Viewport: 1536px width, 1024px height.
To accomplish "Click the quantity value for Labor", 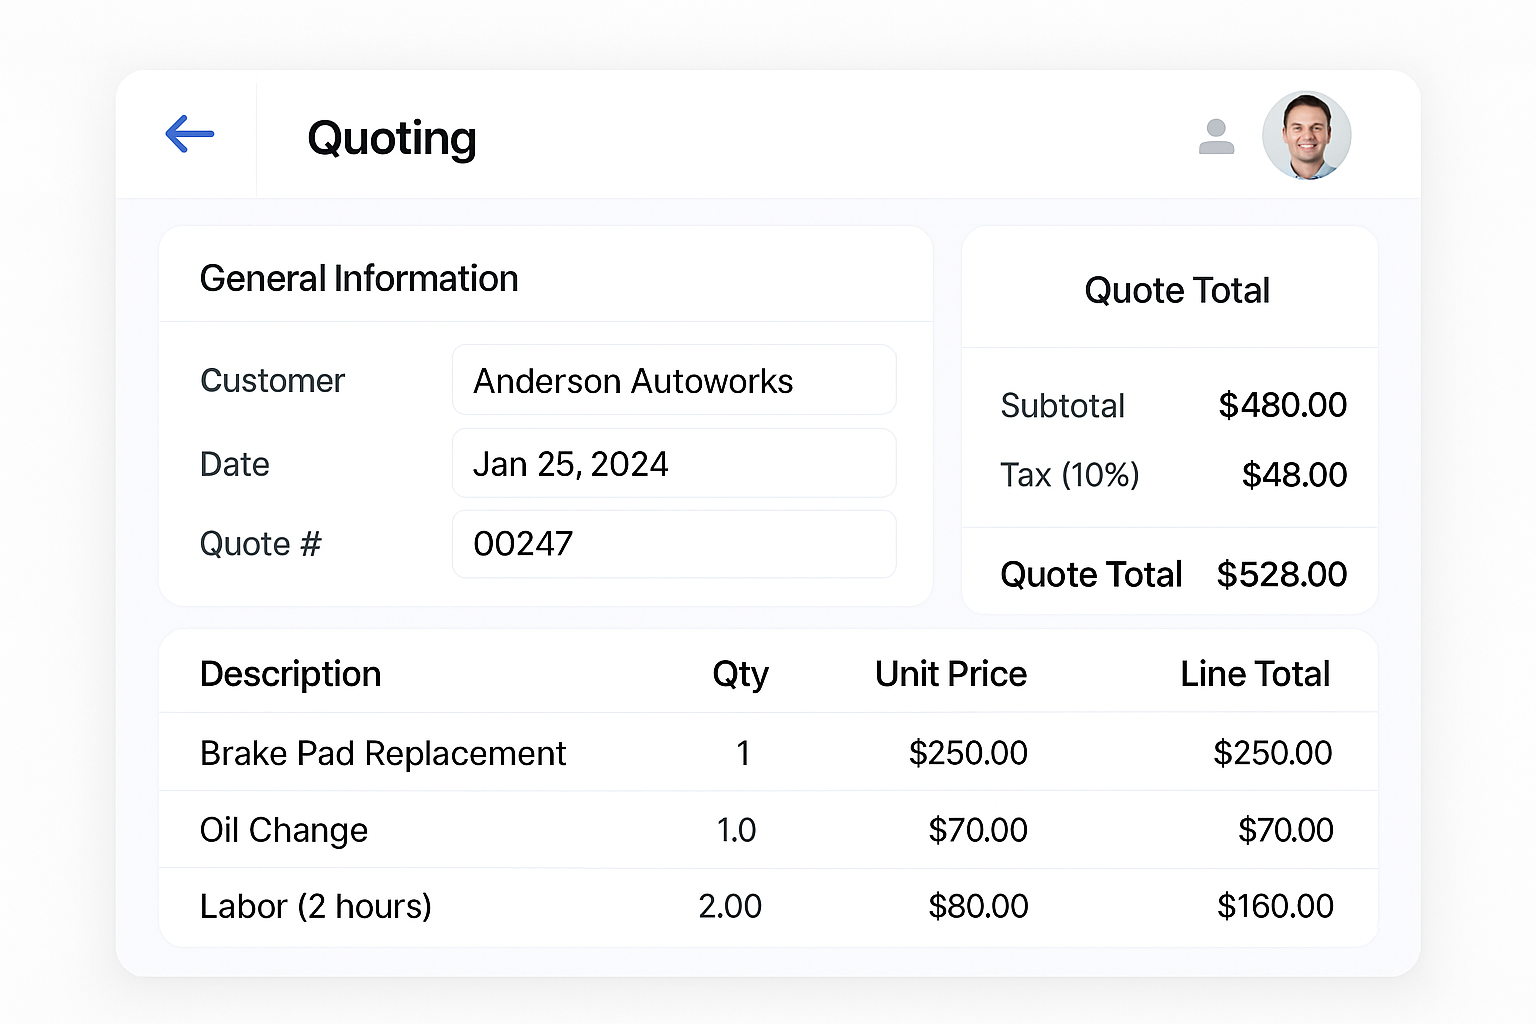I will (731, 906).
